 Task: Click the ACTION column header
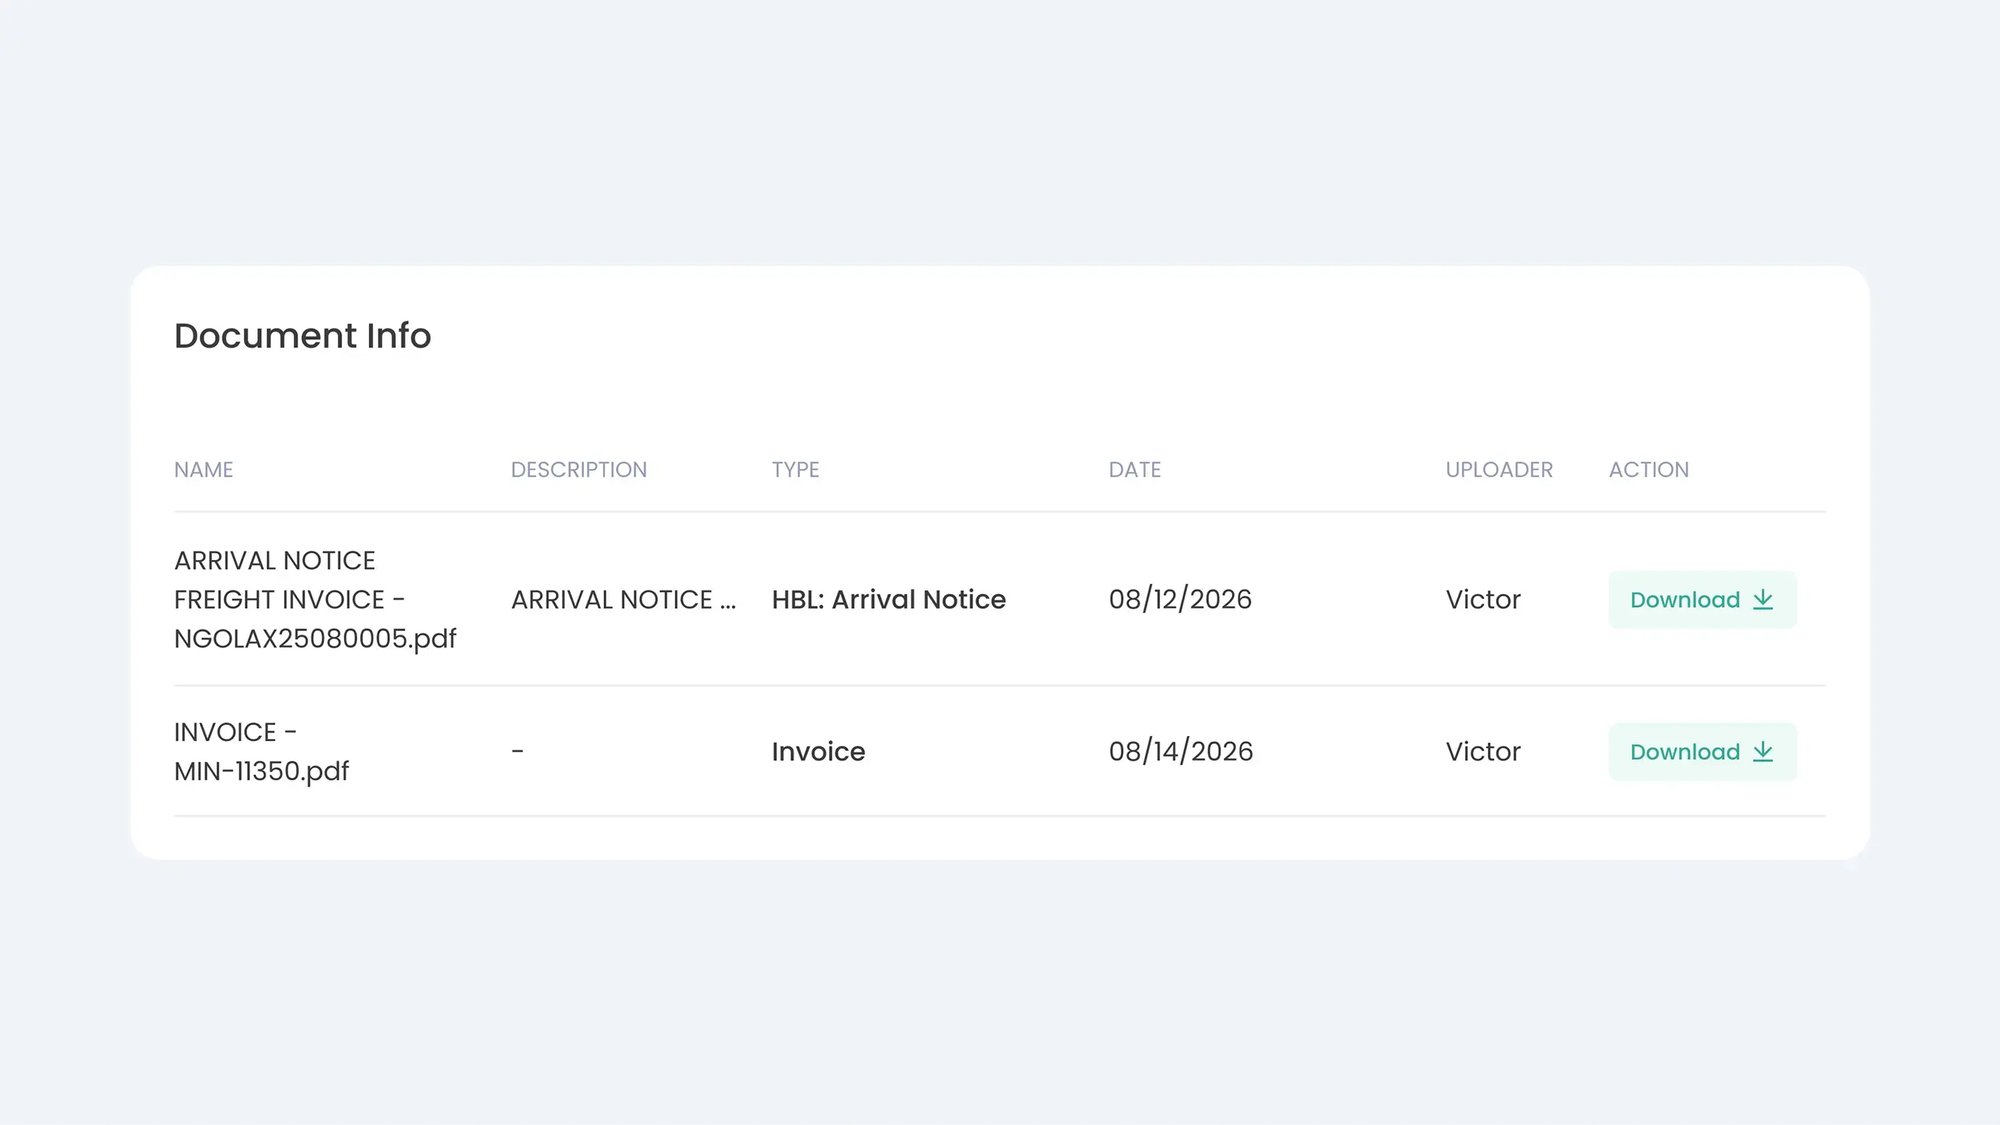tap(1648, 470)
